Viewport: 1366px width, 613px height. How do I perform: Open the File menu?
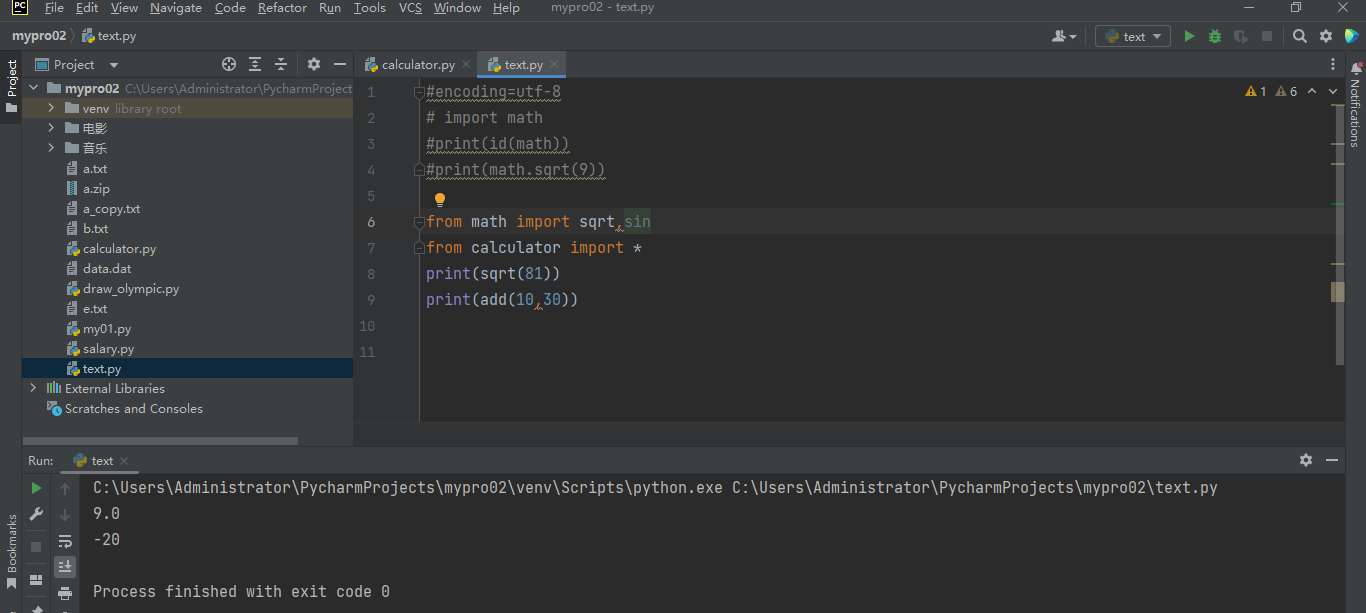tap(54, 8)
